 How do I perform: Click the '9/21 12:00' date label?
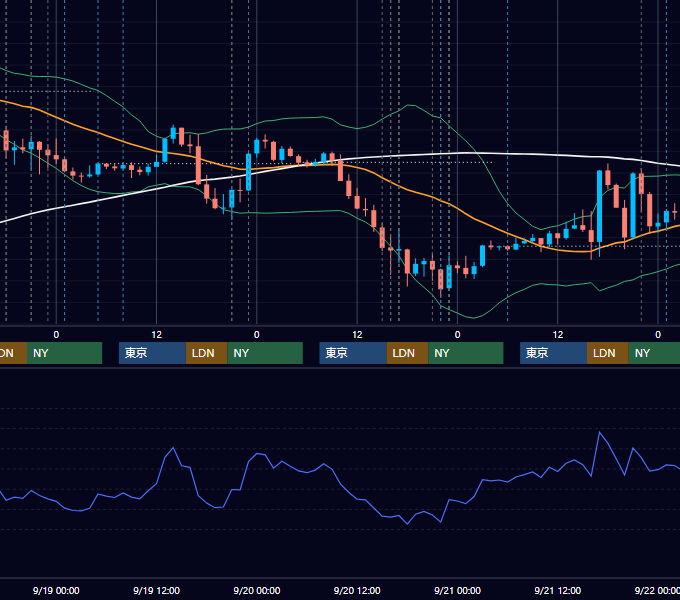558,590
